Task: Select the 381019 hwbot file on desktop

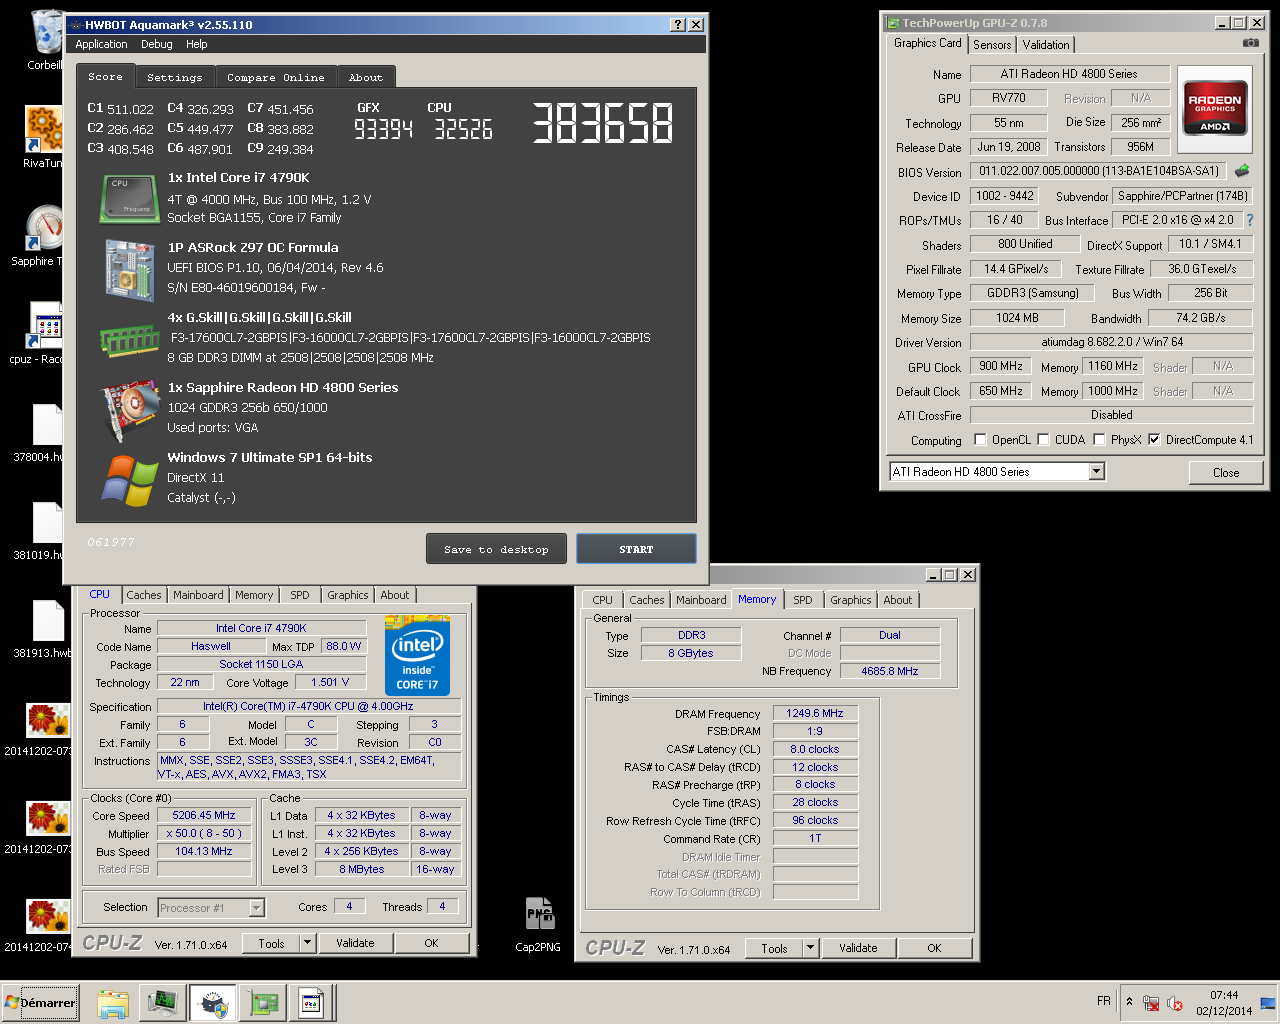Action: tap(46, 530)
